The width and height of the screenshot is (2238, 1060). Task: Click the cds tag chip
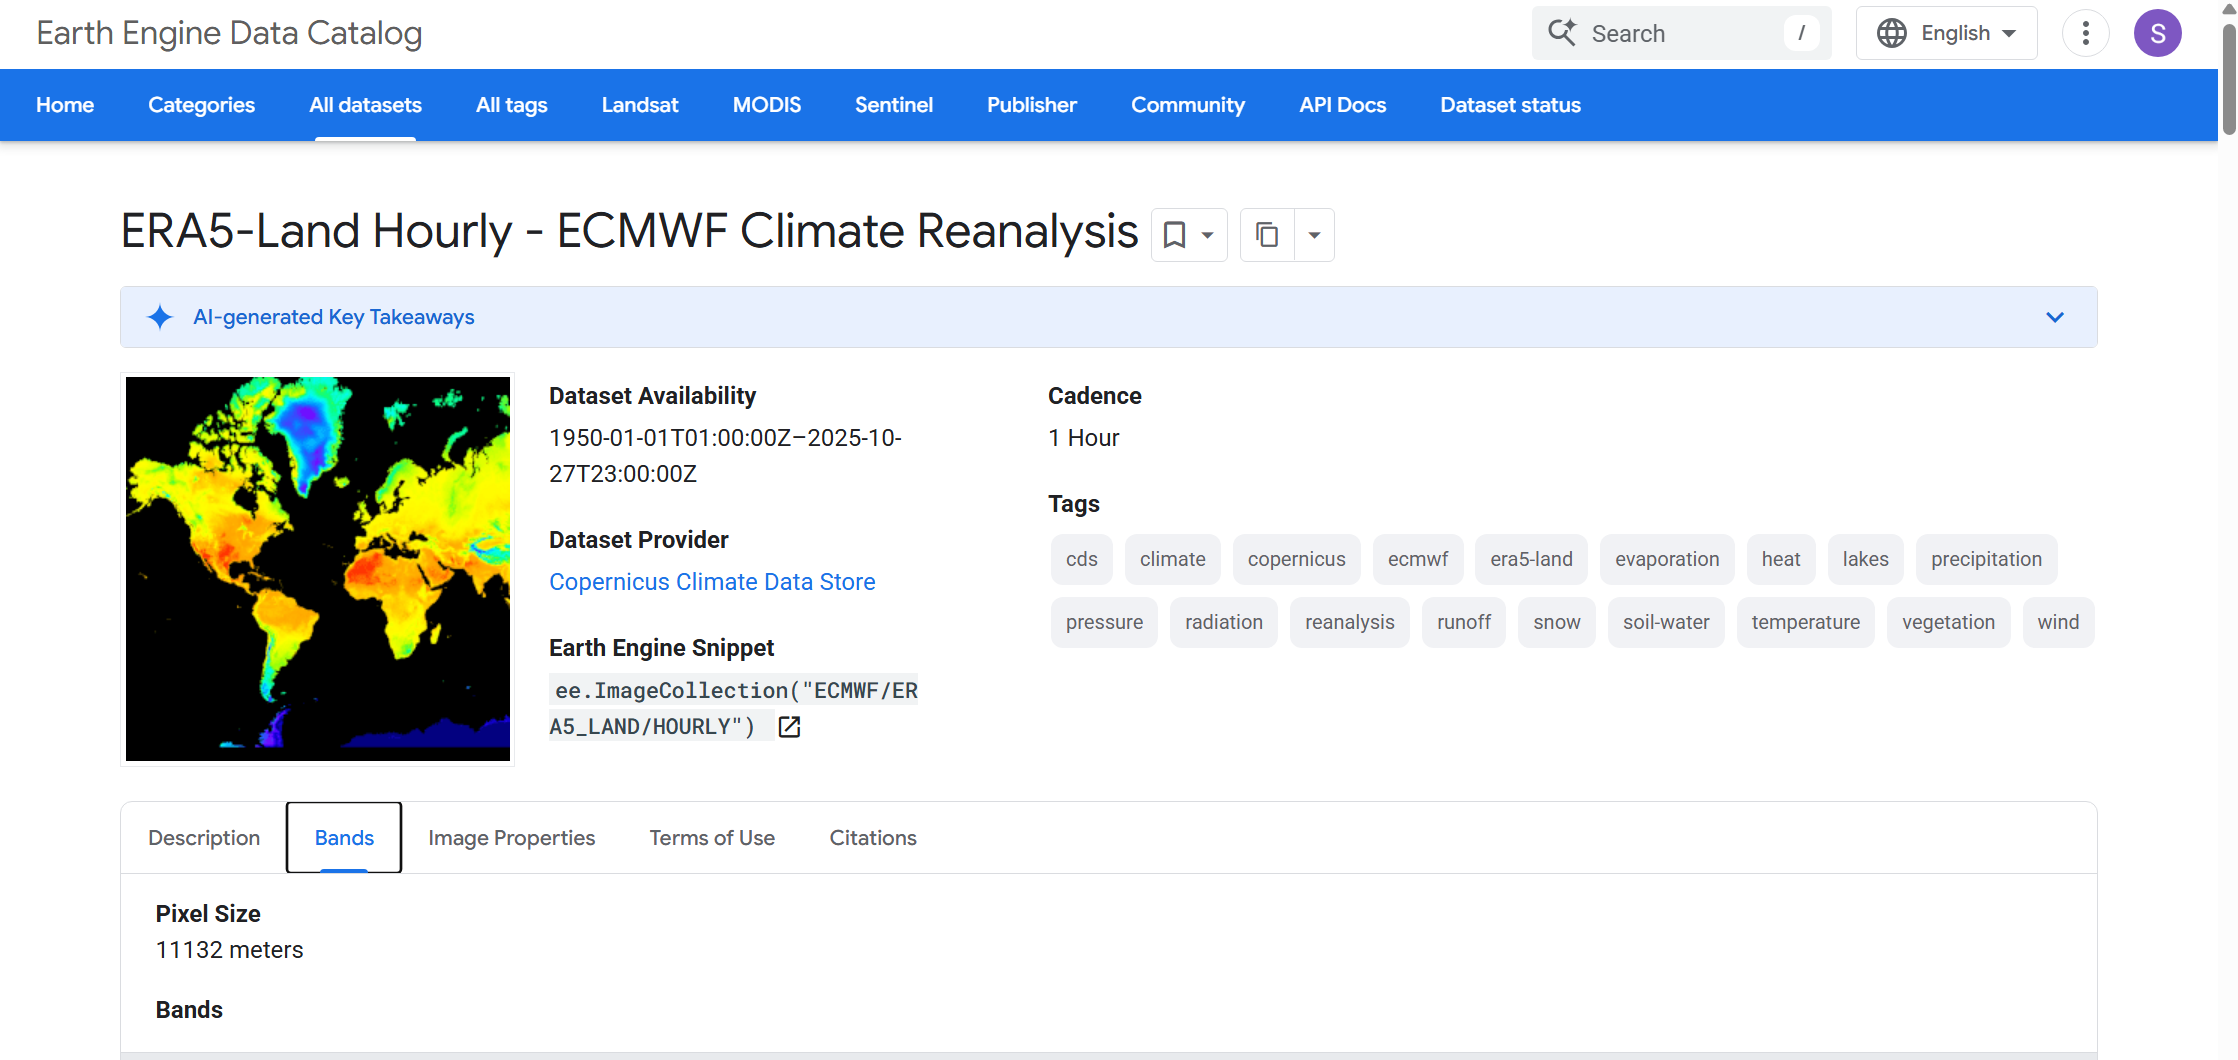click(1082, 560)
